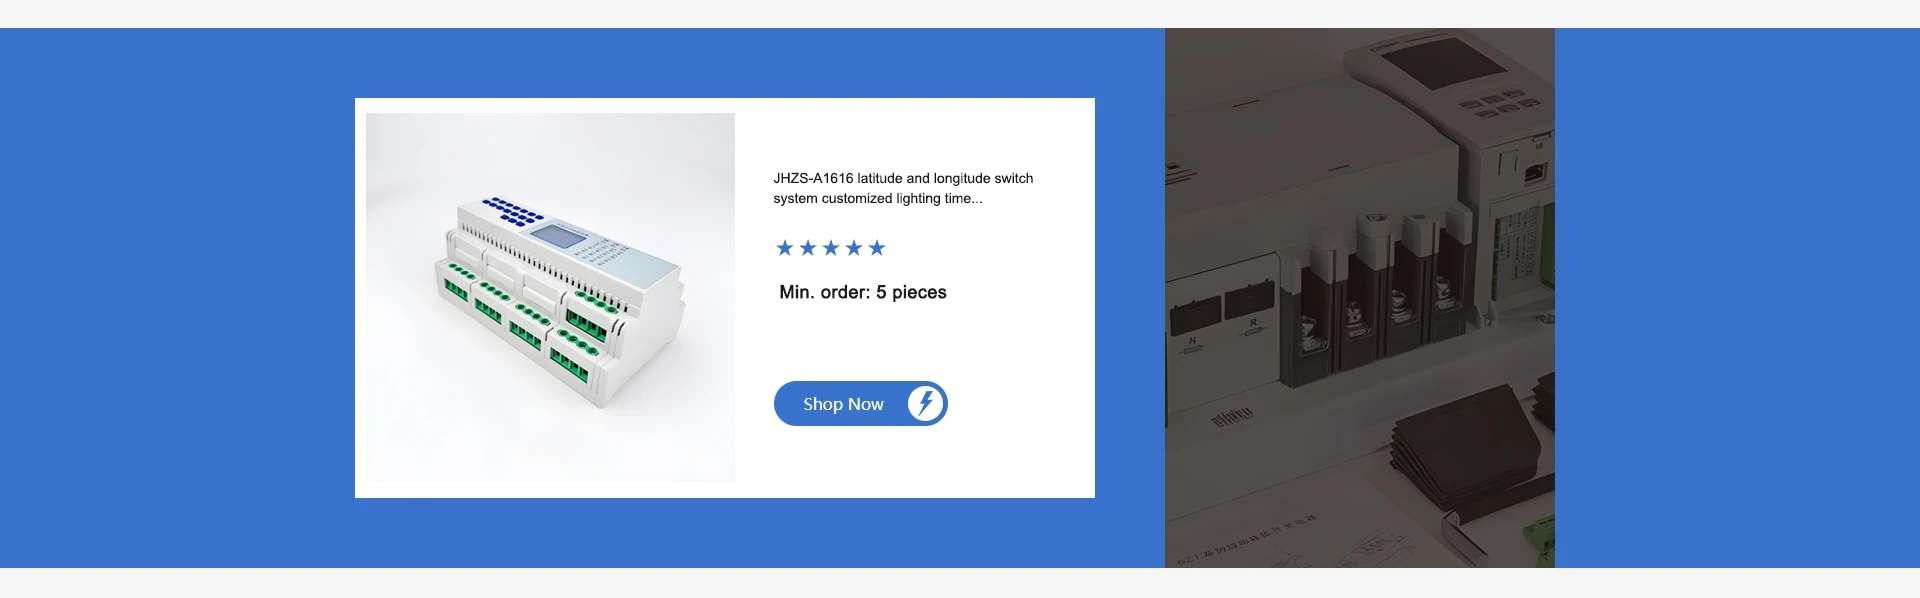1920x598 pixels.
Task: Select the first rating star
Action: [x=785, y=248]
